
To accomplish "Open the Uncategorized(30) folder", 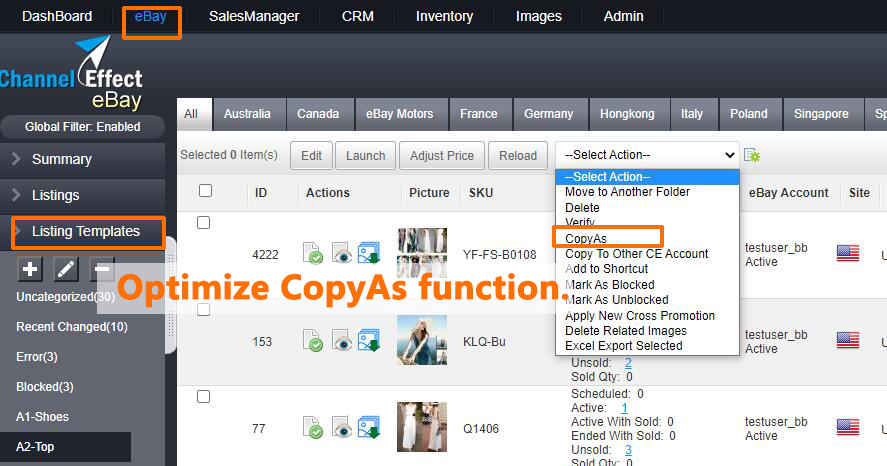I will click(66, 296).
